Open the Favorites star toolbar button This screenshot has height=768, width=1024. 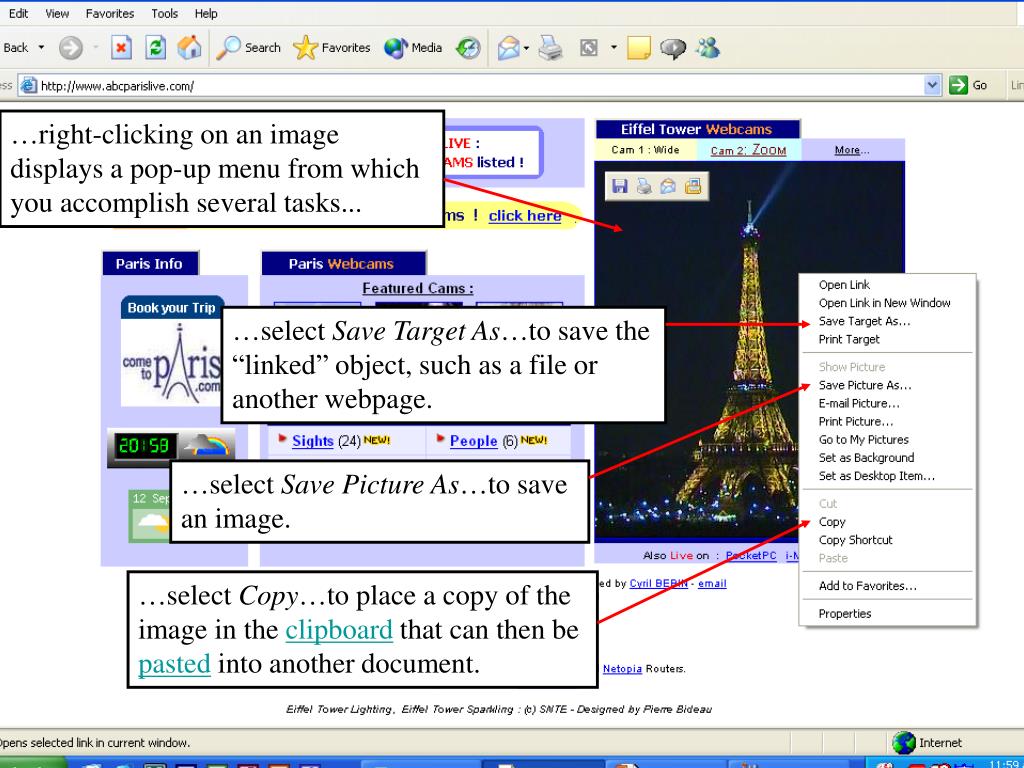(332, 48)
